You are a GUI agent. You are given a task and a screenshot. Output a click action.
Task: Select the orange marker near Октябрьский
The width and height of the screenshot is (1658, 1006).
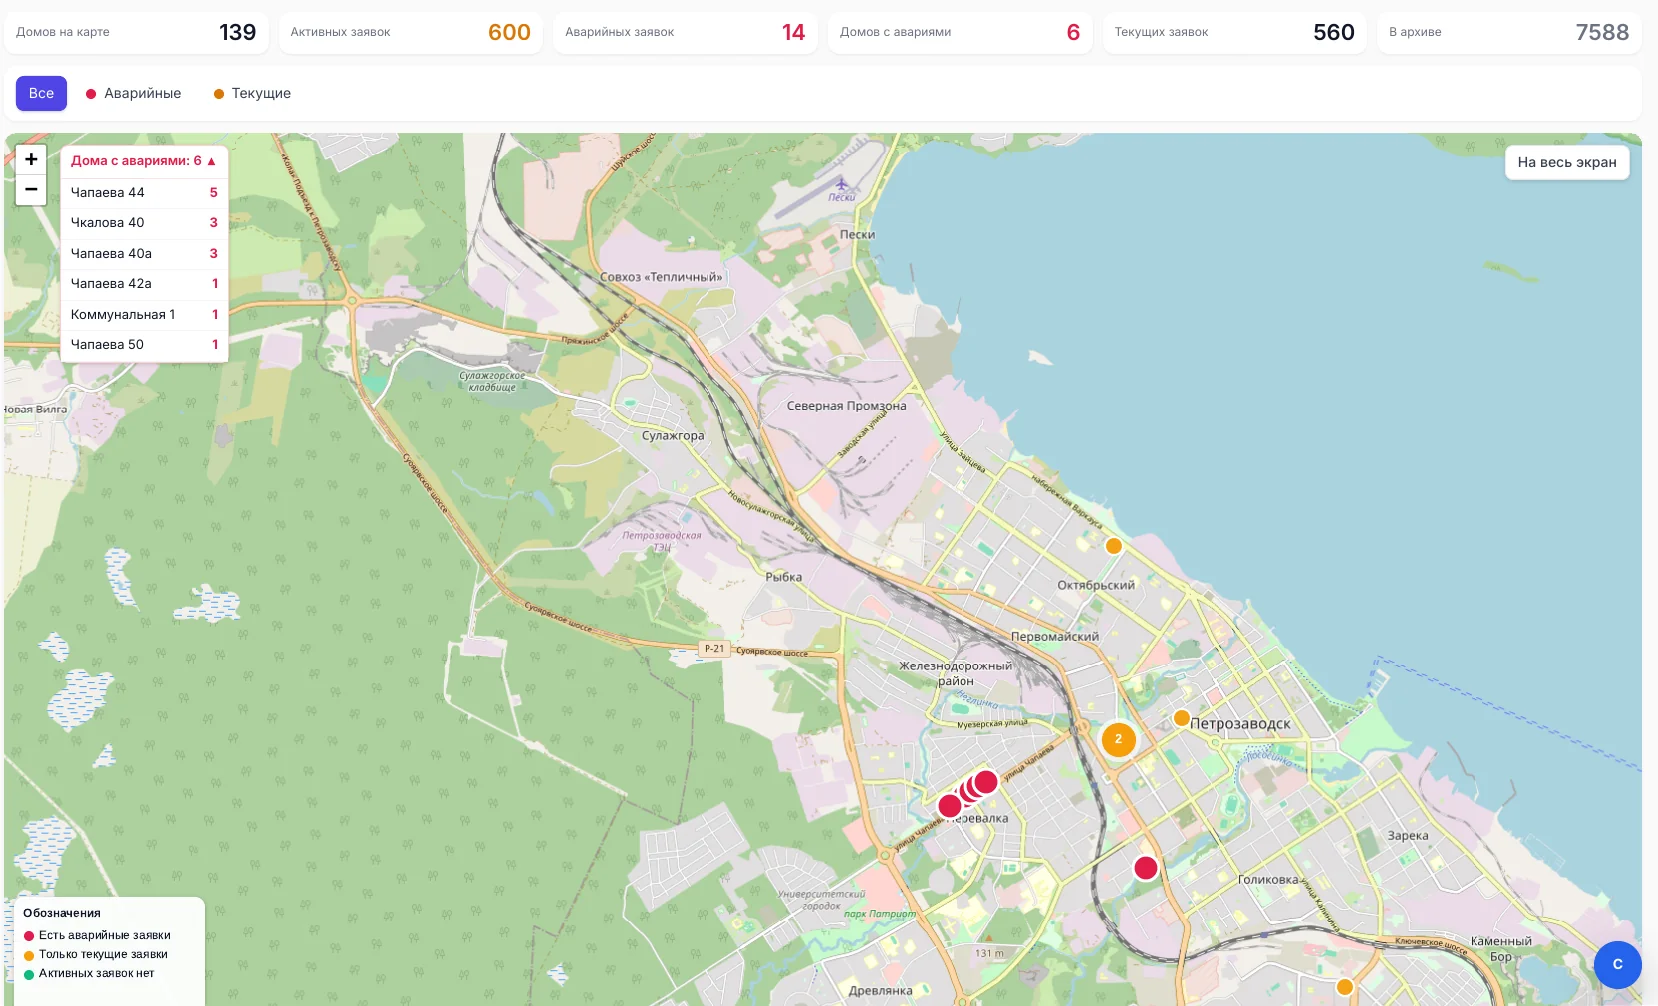(x=1113, y=546)
